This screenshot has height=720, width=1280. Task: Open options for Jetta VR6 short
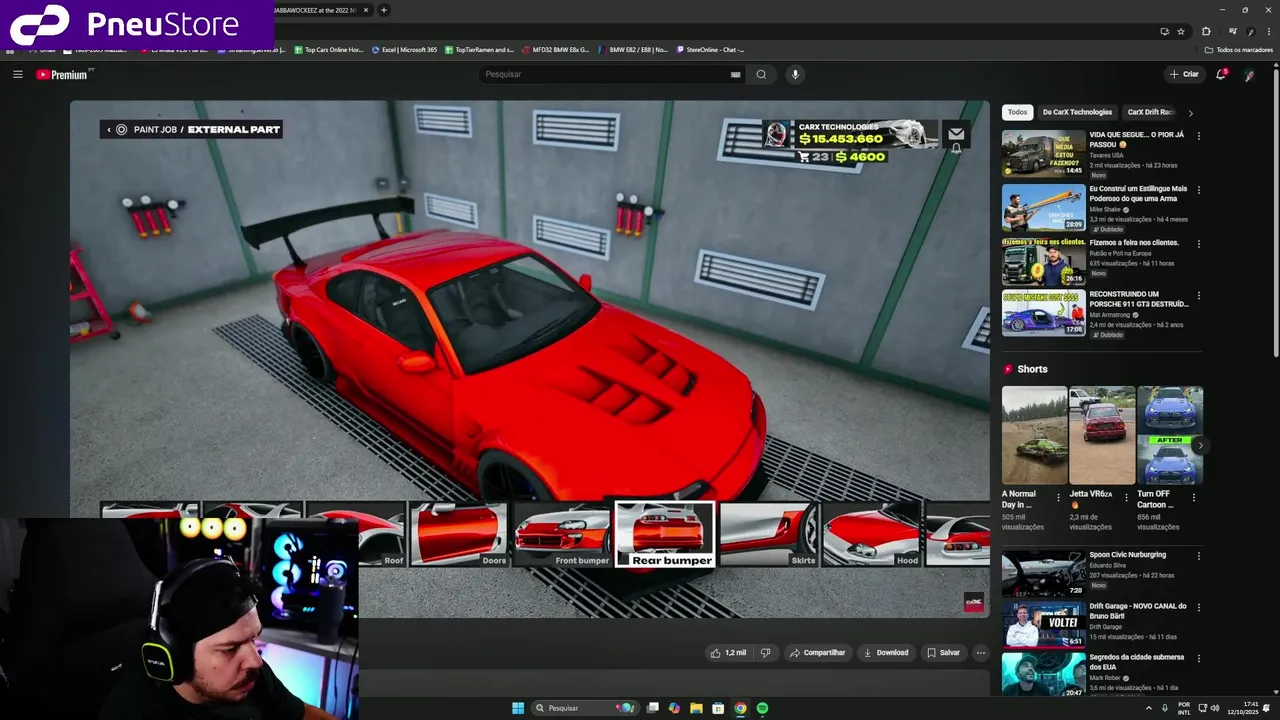[1127, 497]
